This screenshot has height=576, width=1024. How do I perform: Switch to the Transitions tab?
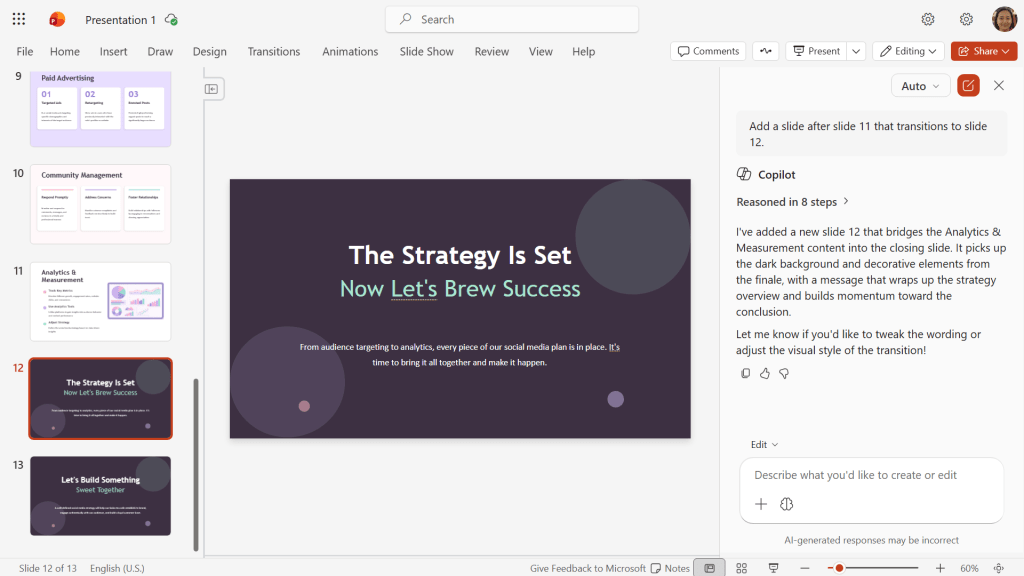pyautogui.click(x=274, y=52)
